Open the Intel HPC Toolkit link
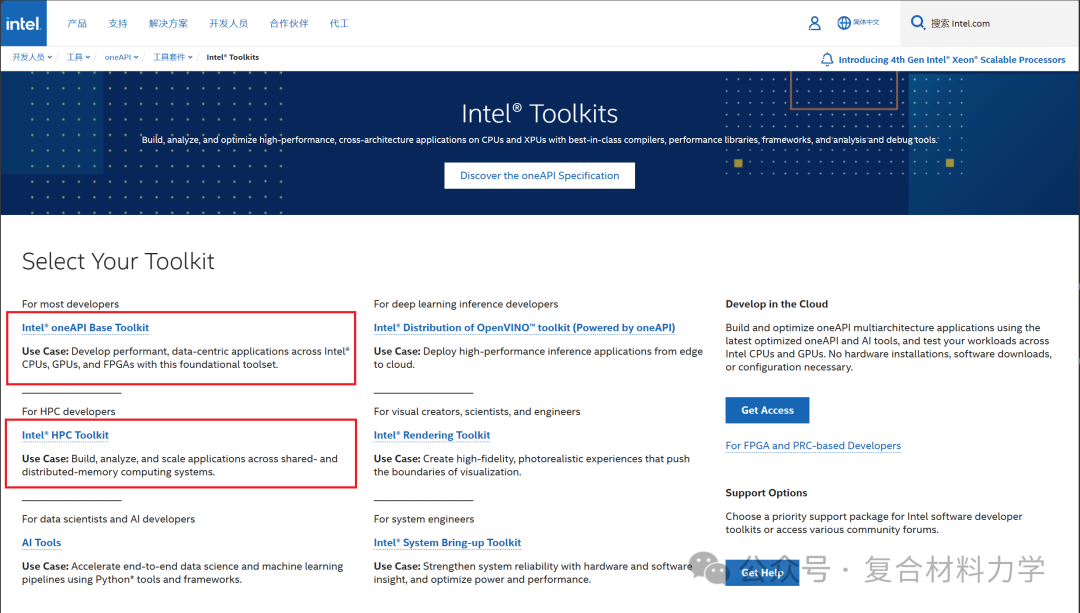Viewport: 1080px width, 613px height. coord(65,435)
